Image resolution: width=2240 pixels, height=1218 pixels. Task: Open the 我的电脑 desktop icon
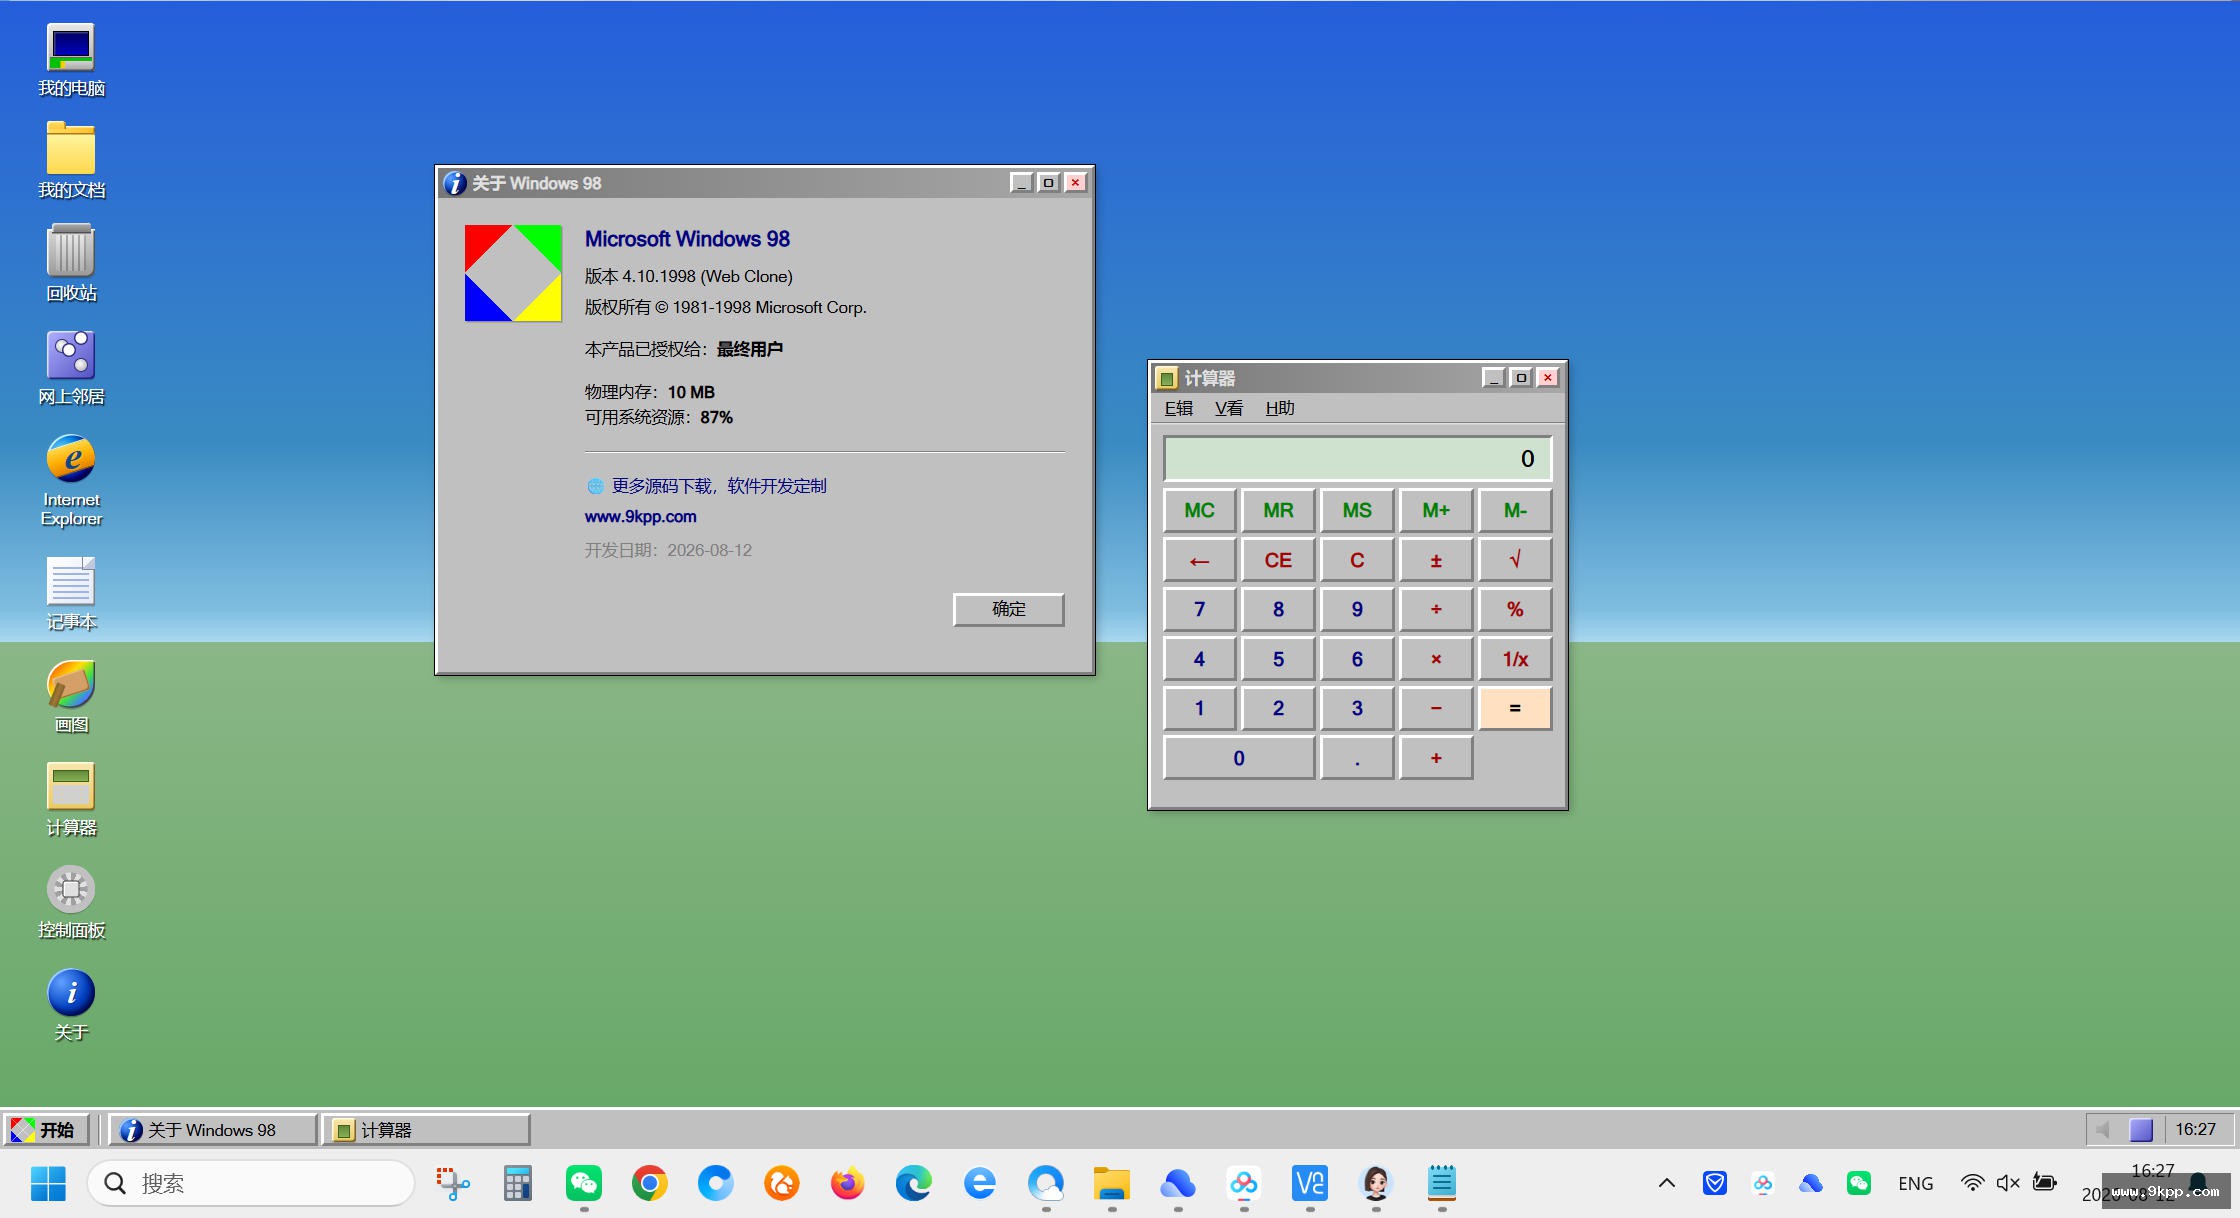71,61
